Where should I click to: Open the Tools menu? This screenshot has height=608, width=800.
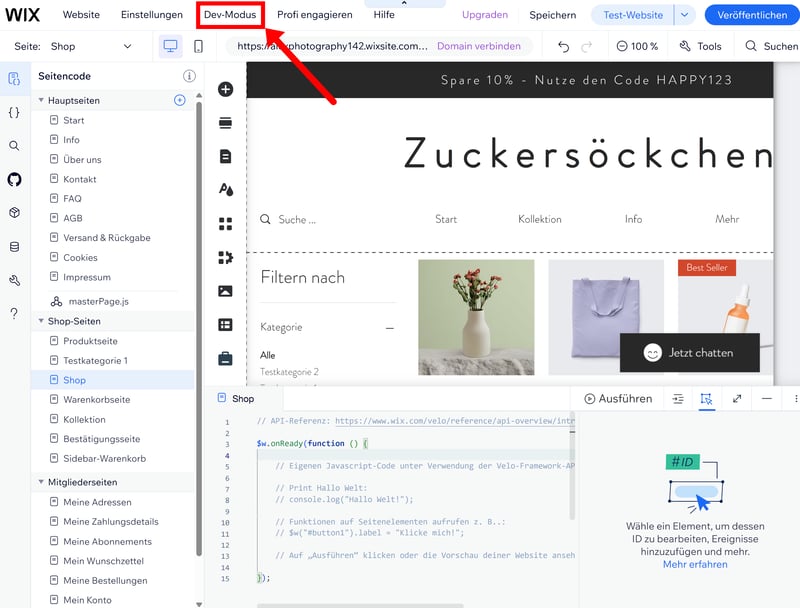tap(701, 46)
